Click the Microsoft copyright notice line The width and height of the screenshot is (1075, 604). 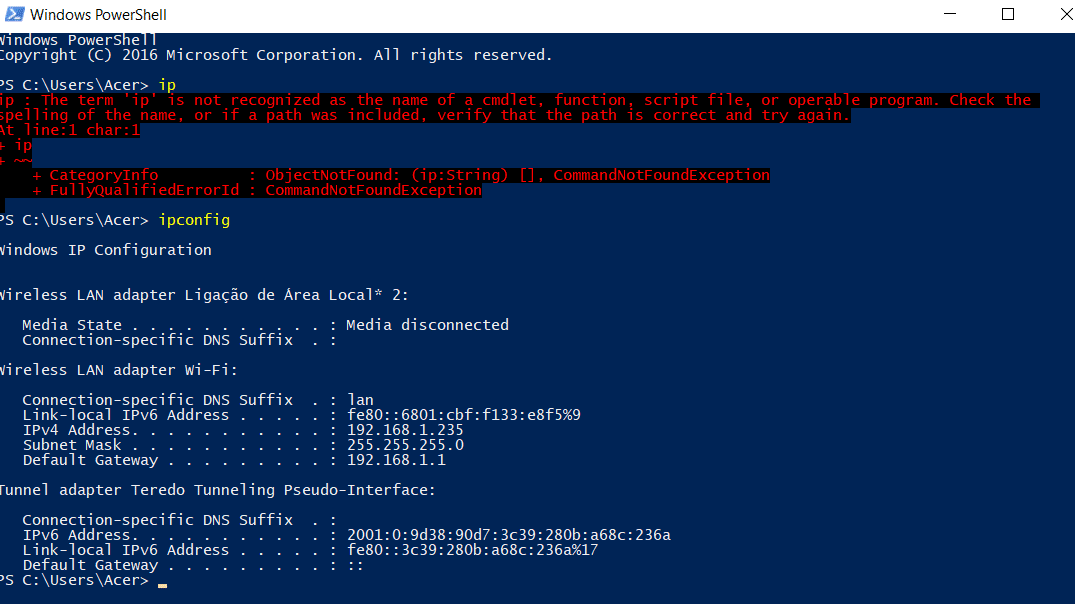pyautogui.click(x=275, y=55)
